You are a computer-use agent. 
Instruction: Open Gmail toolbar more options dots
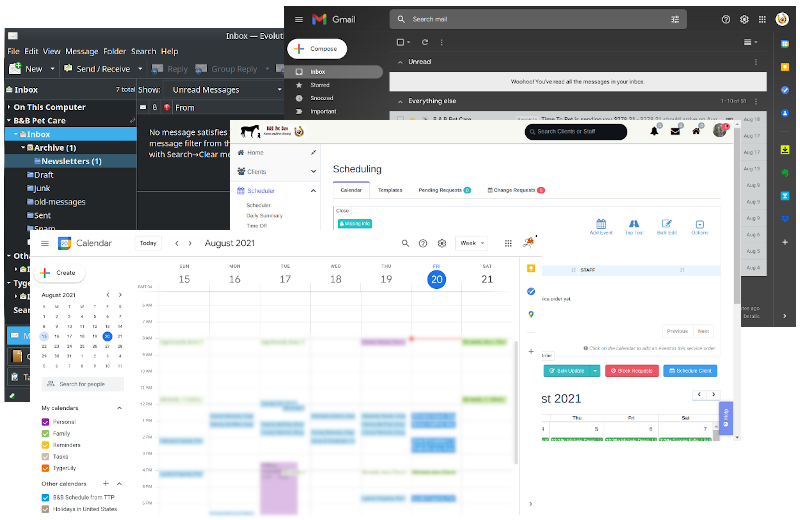click(x=441, y=42)
